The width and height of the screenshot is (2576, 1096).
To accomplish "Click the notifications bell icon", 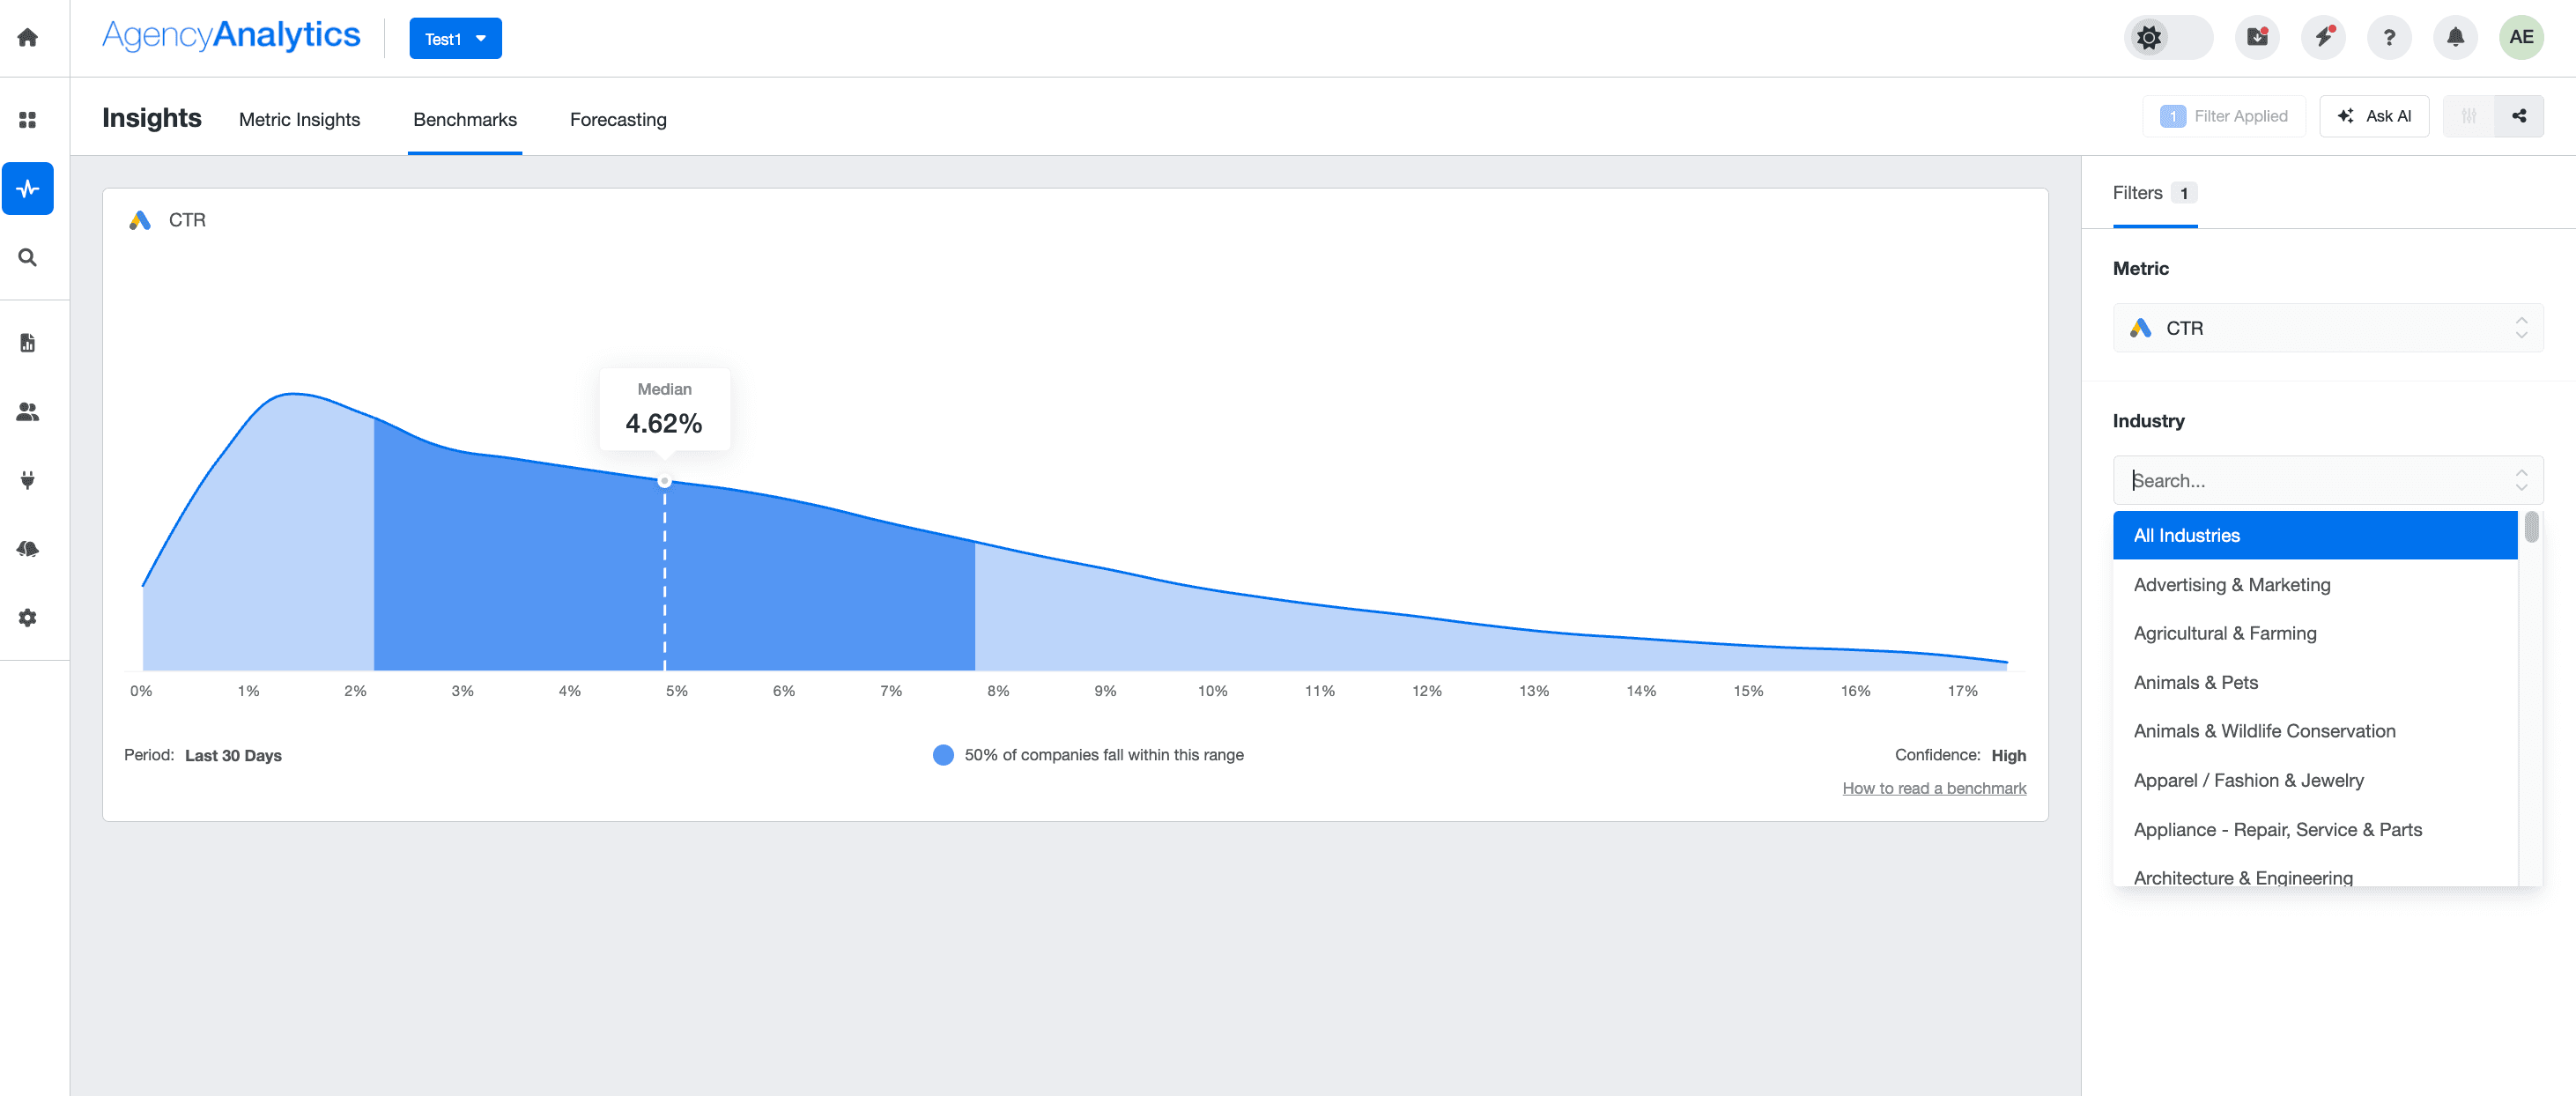I will tap(2455, 38).
